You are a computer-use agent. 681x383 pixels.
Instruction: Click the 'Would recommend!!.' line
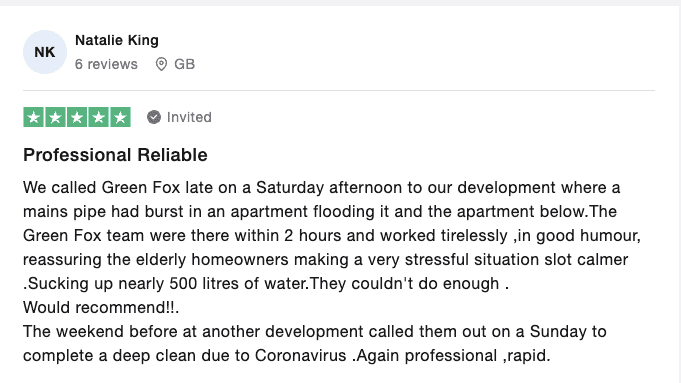pyautogui.click(x=101, y=307)
